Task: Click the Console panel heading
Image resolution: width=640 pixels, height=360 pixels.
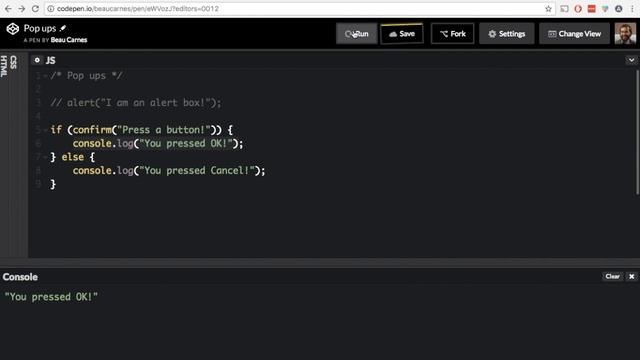Action: click(x=20, y=277)
